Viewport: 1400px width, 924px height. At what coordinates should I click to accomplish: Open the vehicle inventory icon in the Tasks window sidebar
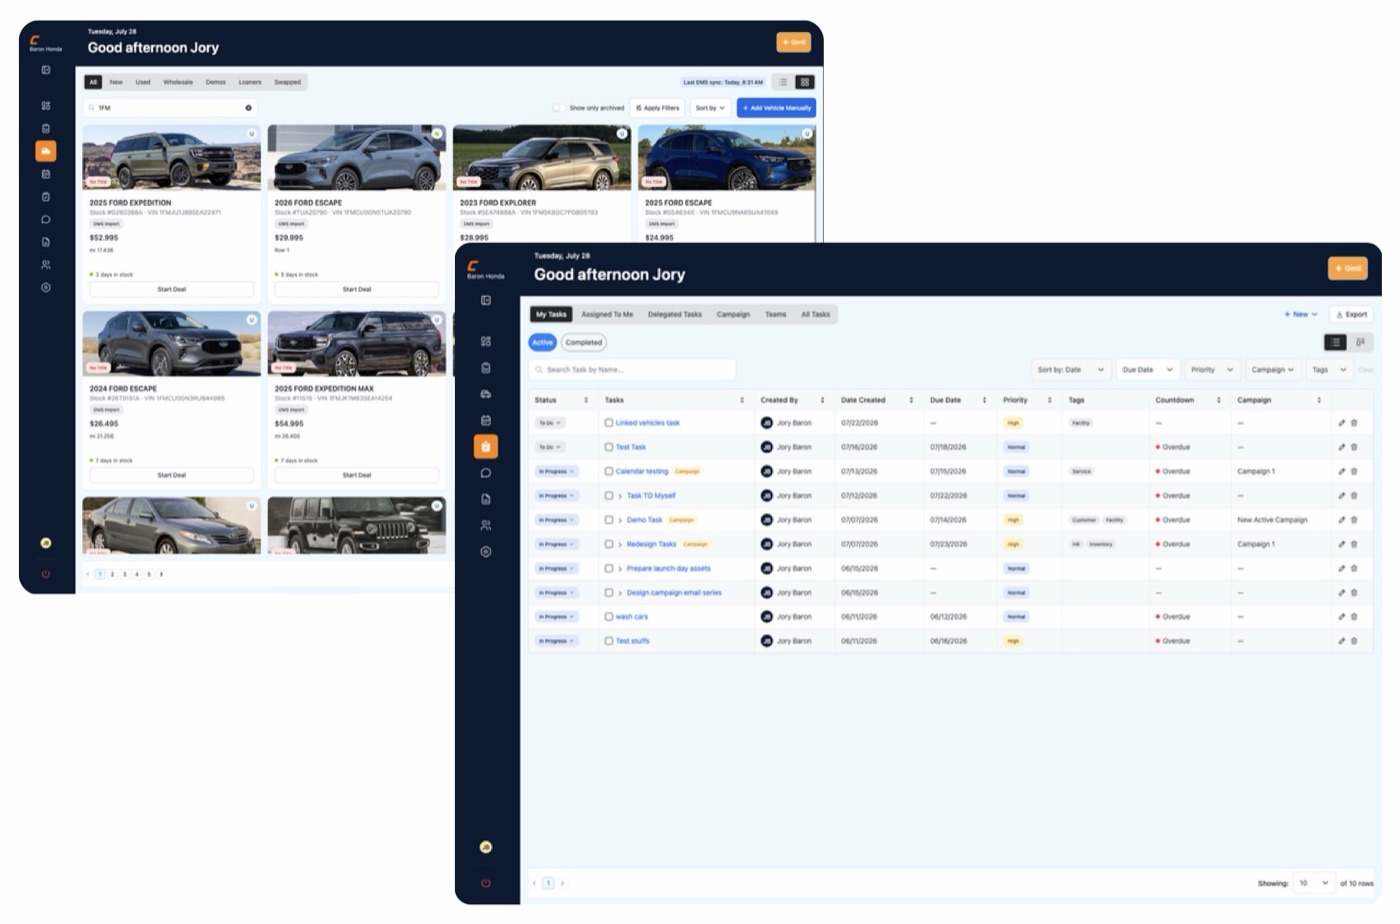(485, 394)
